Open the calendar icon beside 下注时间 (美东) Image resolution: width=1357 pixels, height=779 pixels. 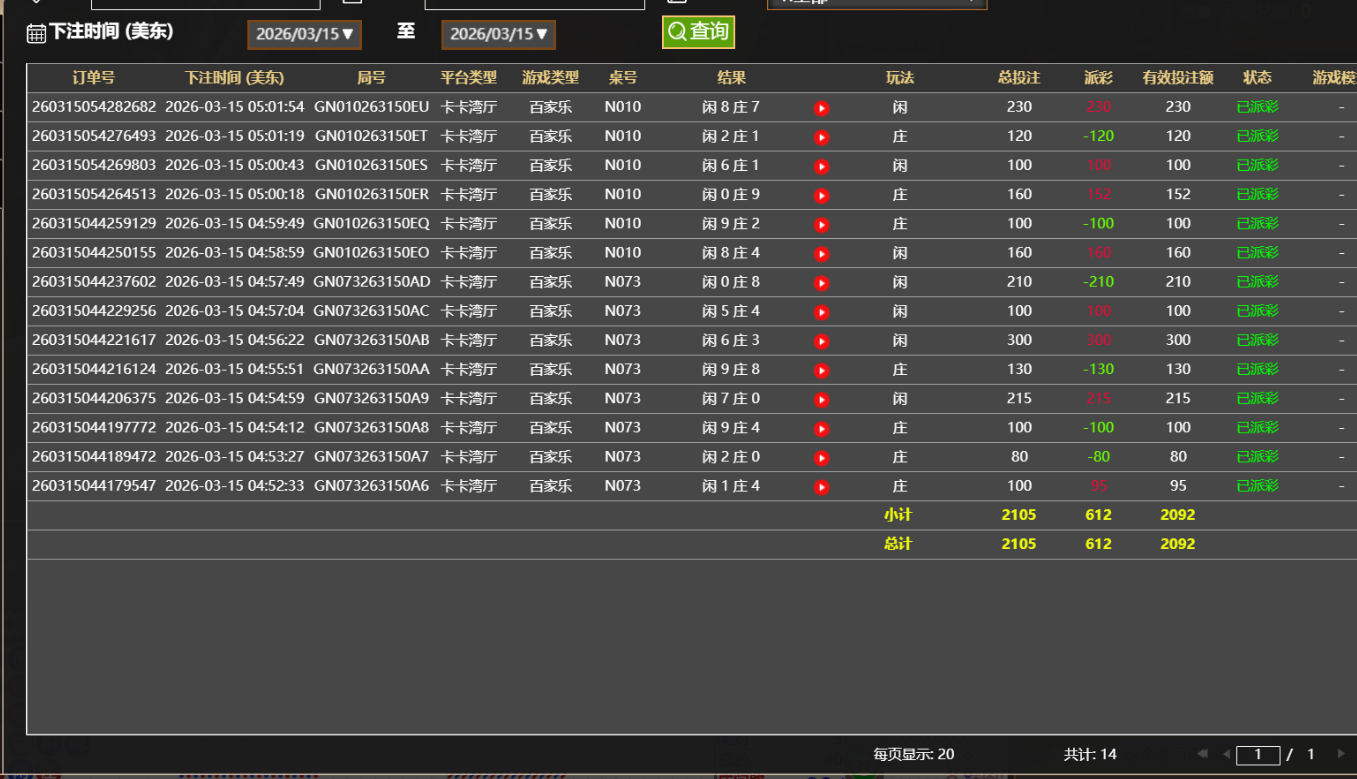34,32
